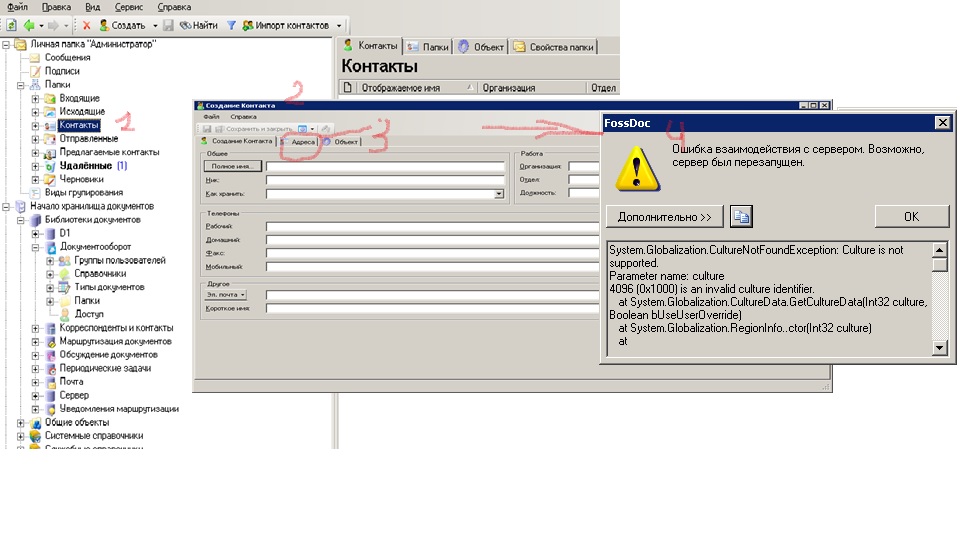Screen dimensions: 960x540
Task: Click the Черновики folder icon
Action: [x=50, y=179]
